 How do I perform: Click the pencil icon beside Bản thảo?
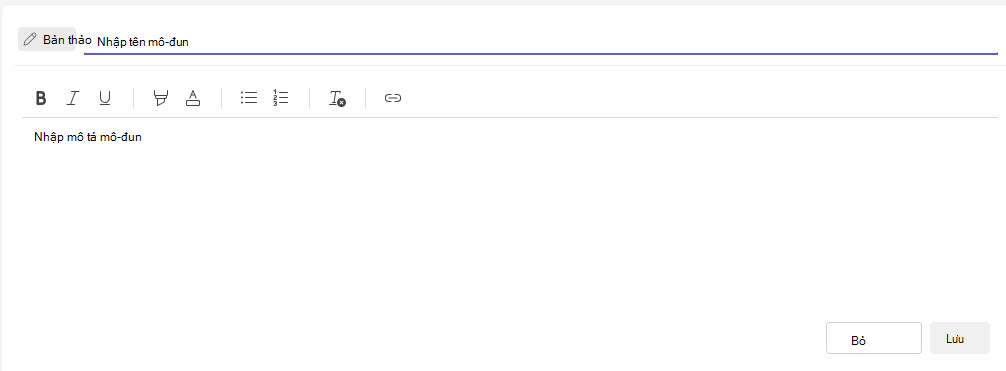point(30,40)
